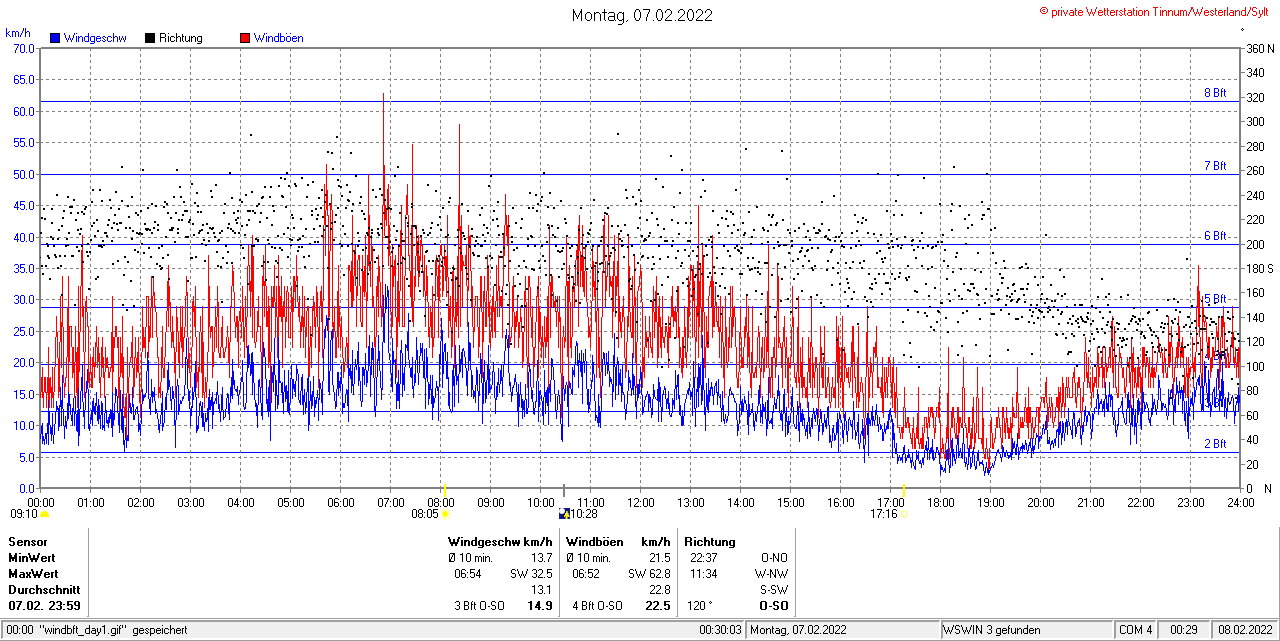Click the chart title 'Montag, 07.02.2022'
Image resolution: width=1280 pixels, height=641 pixels.
tap(642, 15)
